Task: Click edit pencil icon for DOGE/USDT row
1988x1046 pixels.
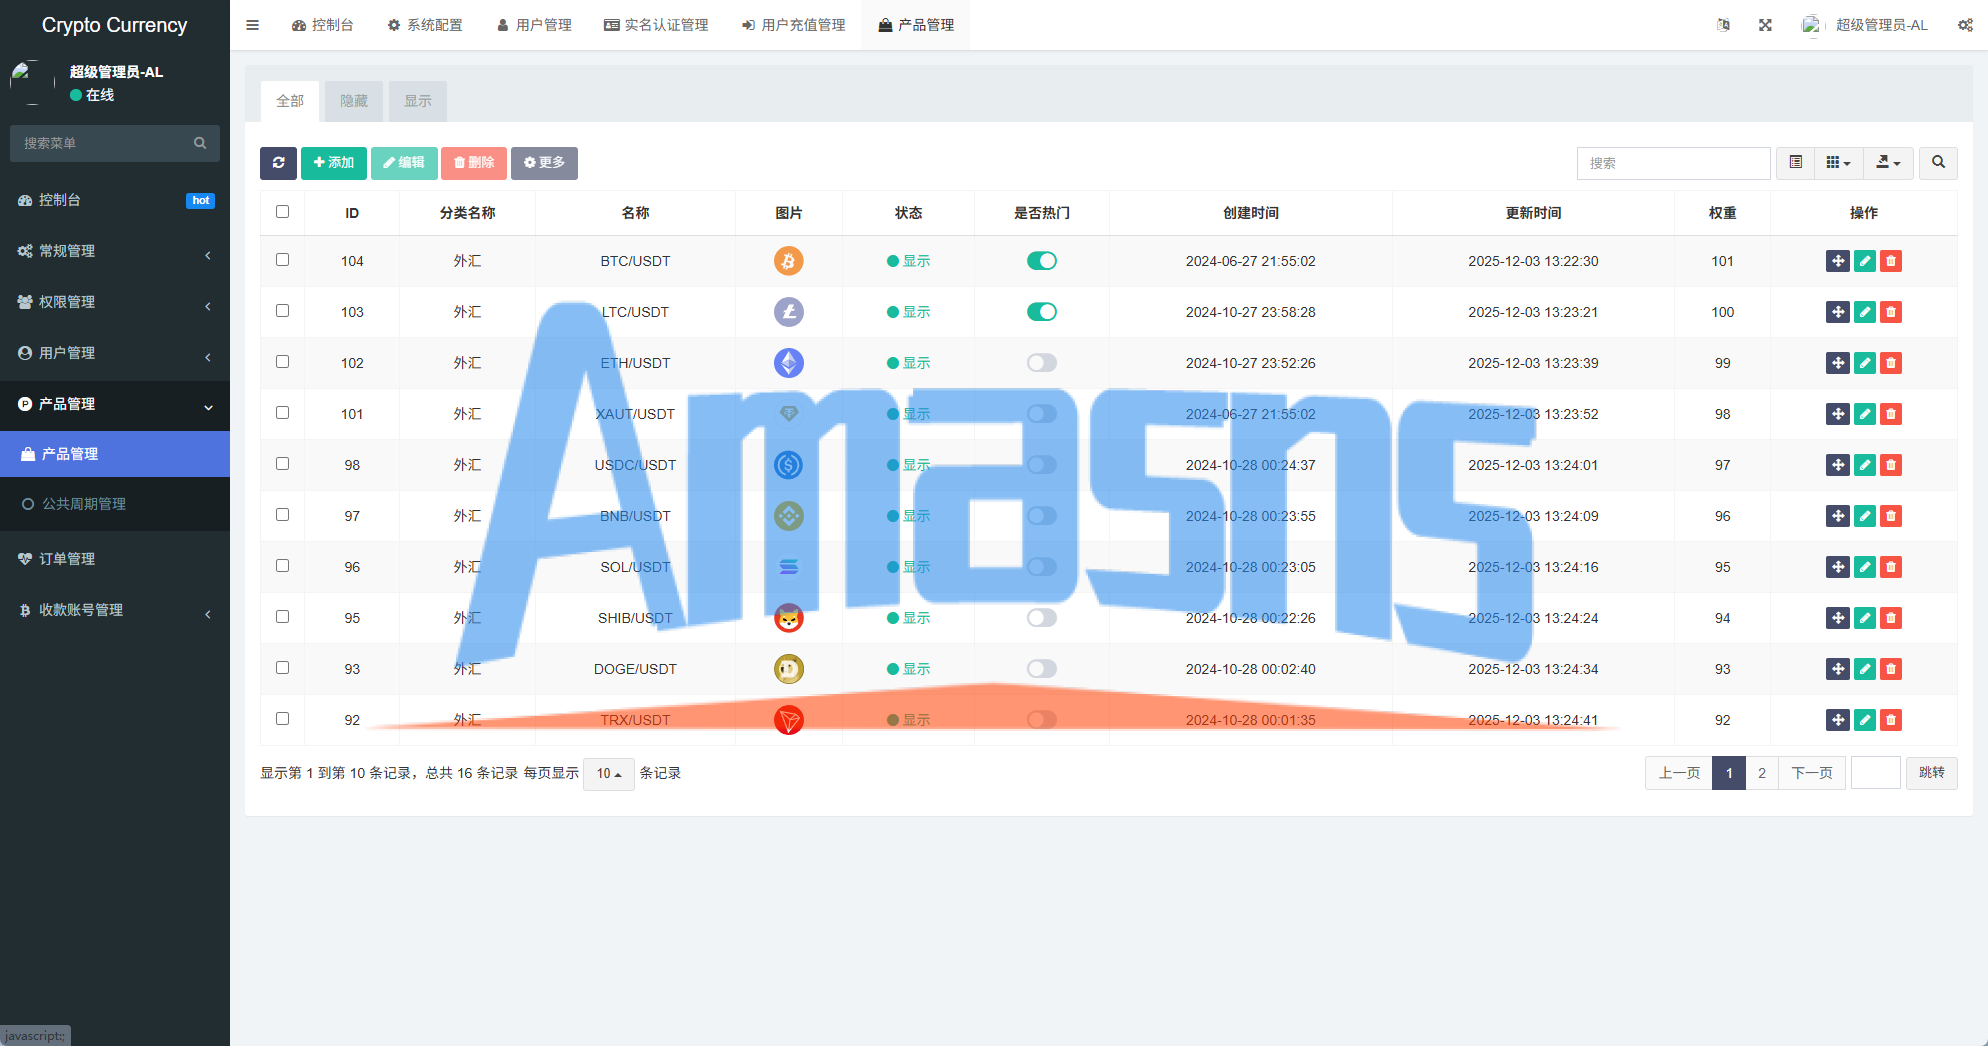Action: (x=1865, y=669)
